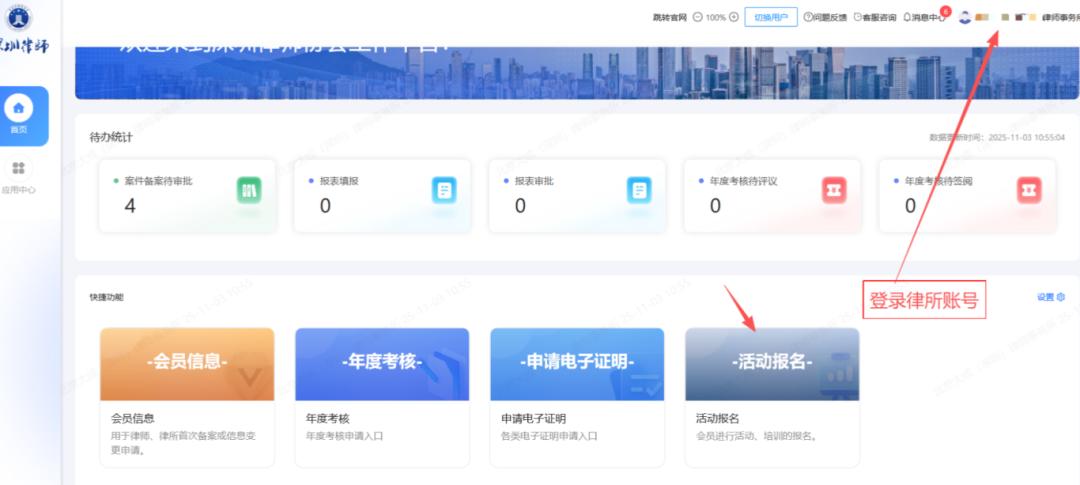
Task: Click the red 年度考核待评议 icon
Action: (834, 189)
